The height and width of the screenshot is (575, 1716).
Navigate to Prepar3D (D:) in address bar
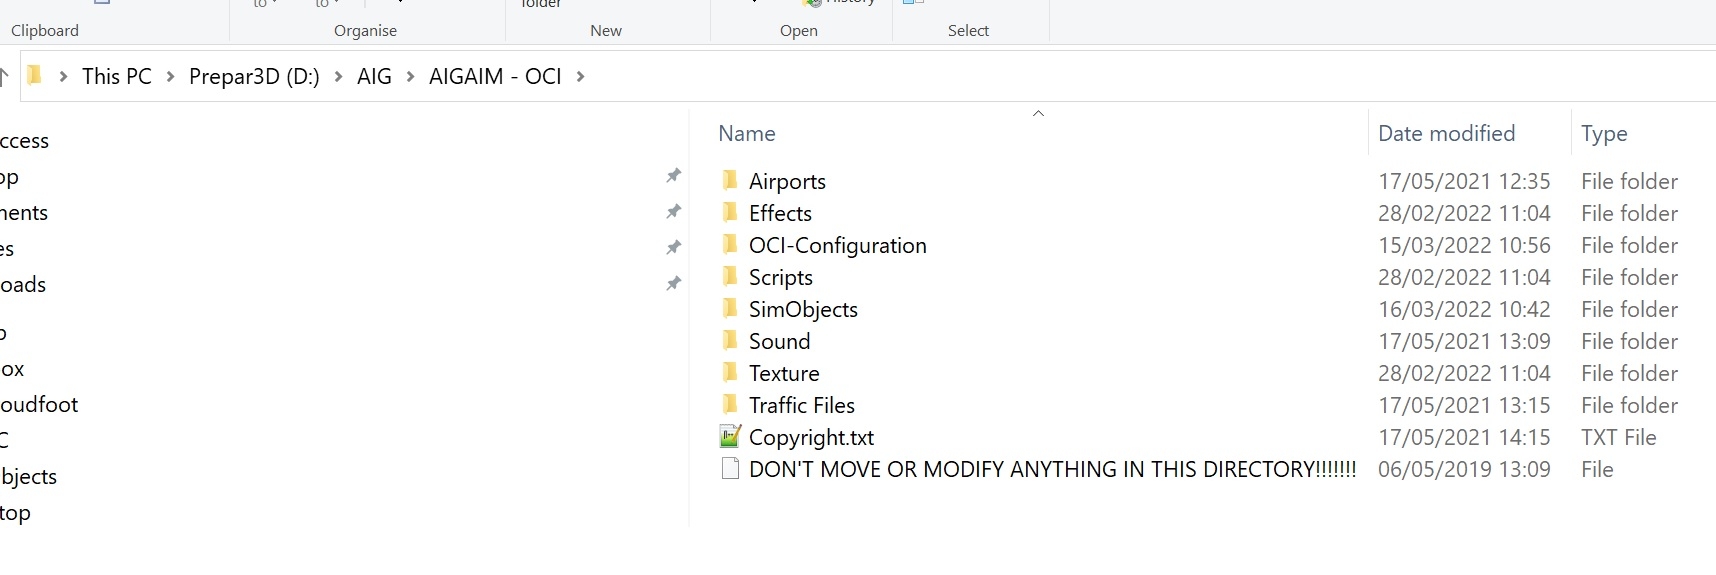coord(254,77)
